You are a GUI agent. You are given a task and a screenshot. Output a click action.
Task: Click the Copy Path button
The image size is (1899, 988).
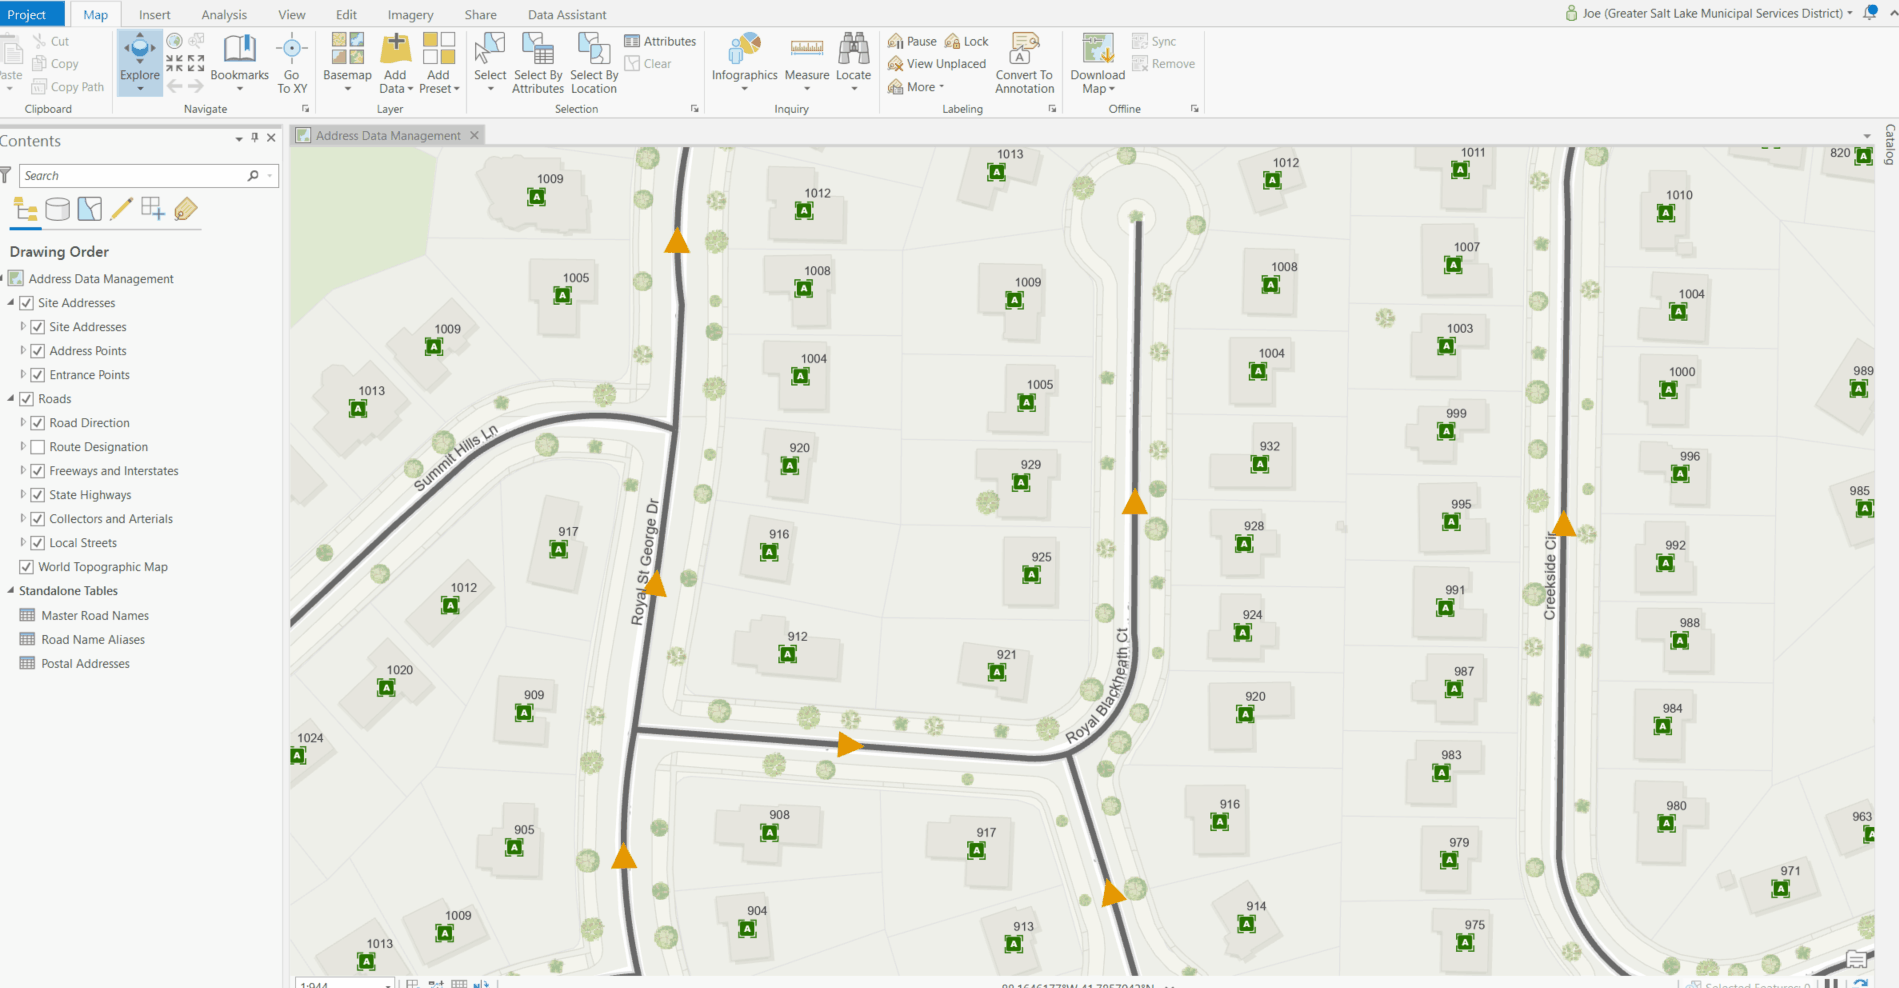point(68,87)
